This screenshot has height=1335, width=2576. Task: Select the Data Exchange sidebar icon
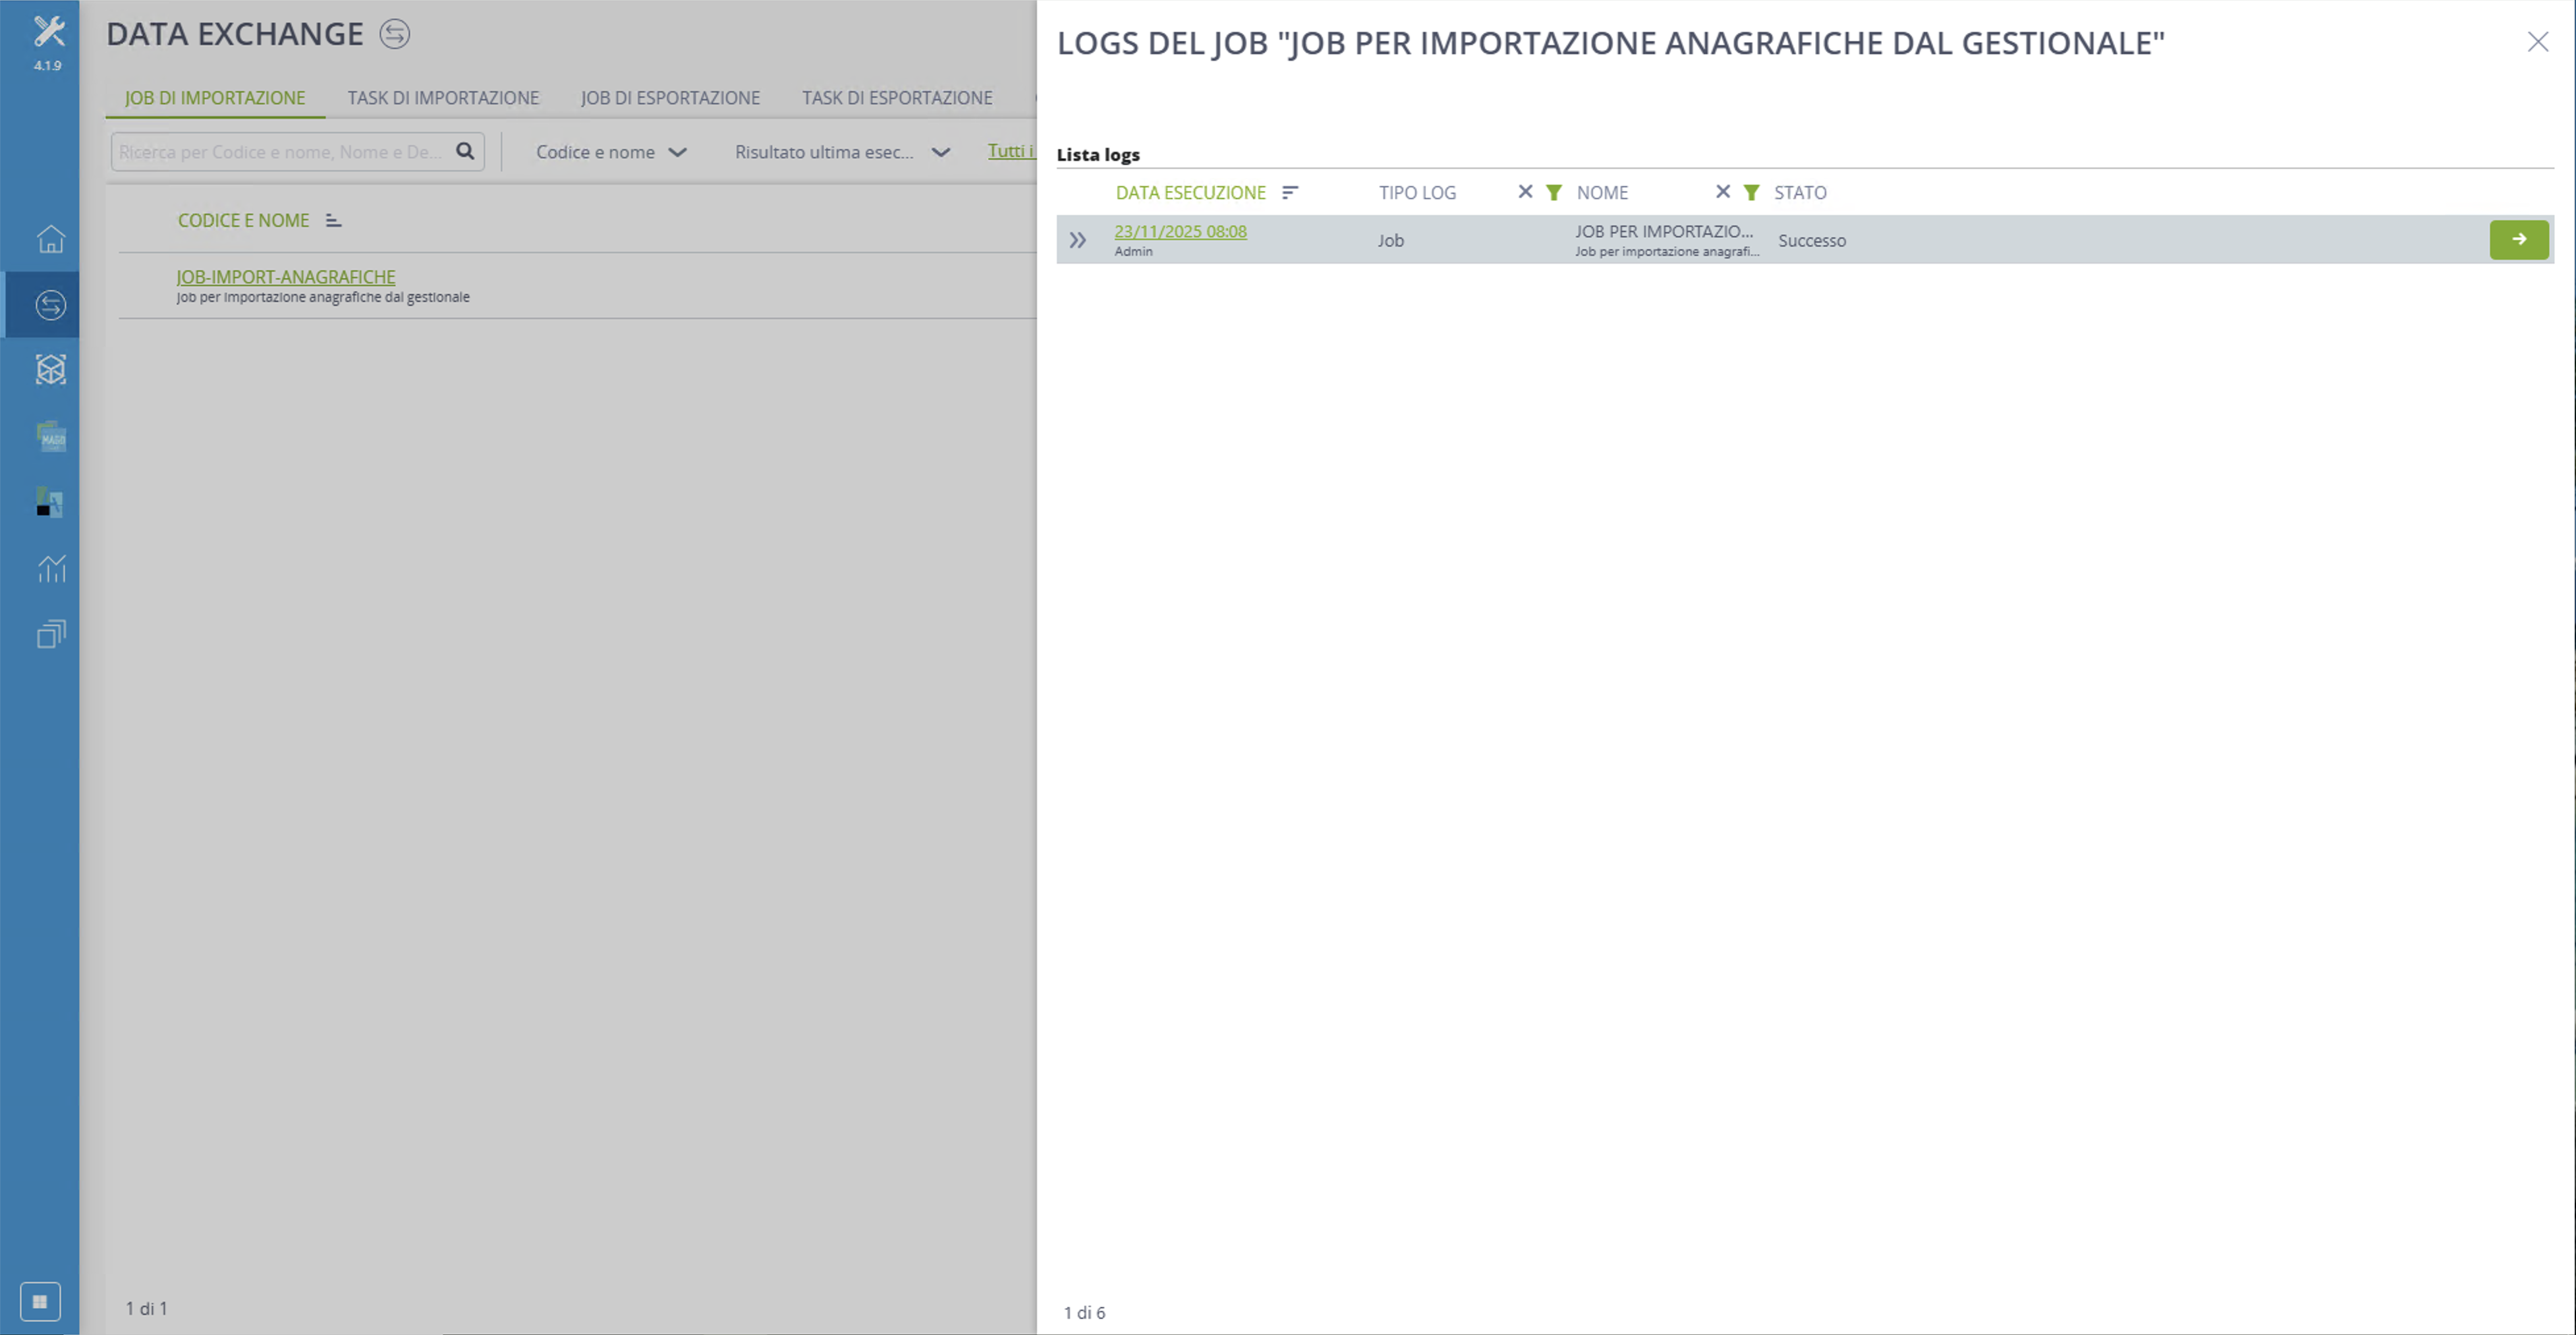(x=51, y=305)
